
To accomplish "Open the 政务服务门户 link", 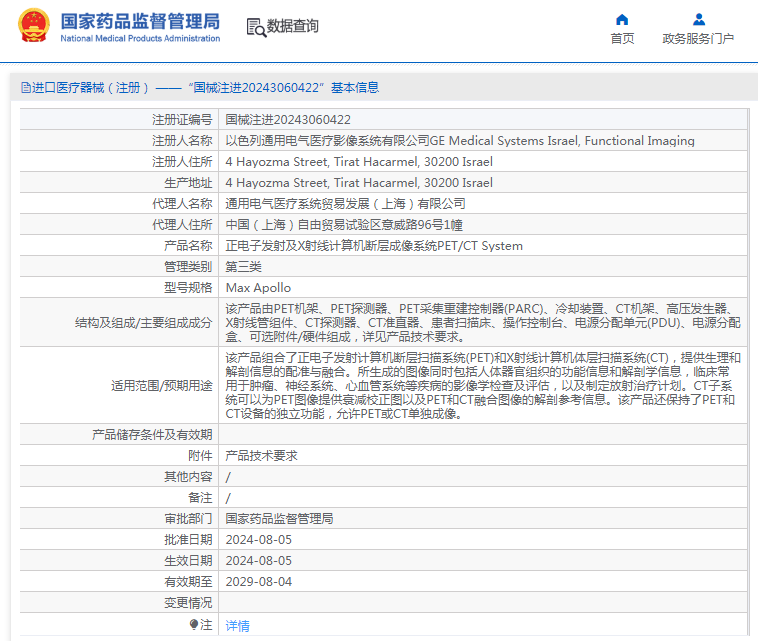I will tap(698, 38).
